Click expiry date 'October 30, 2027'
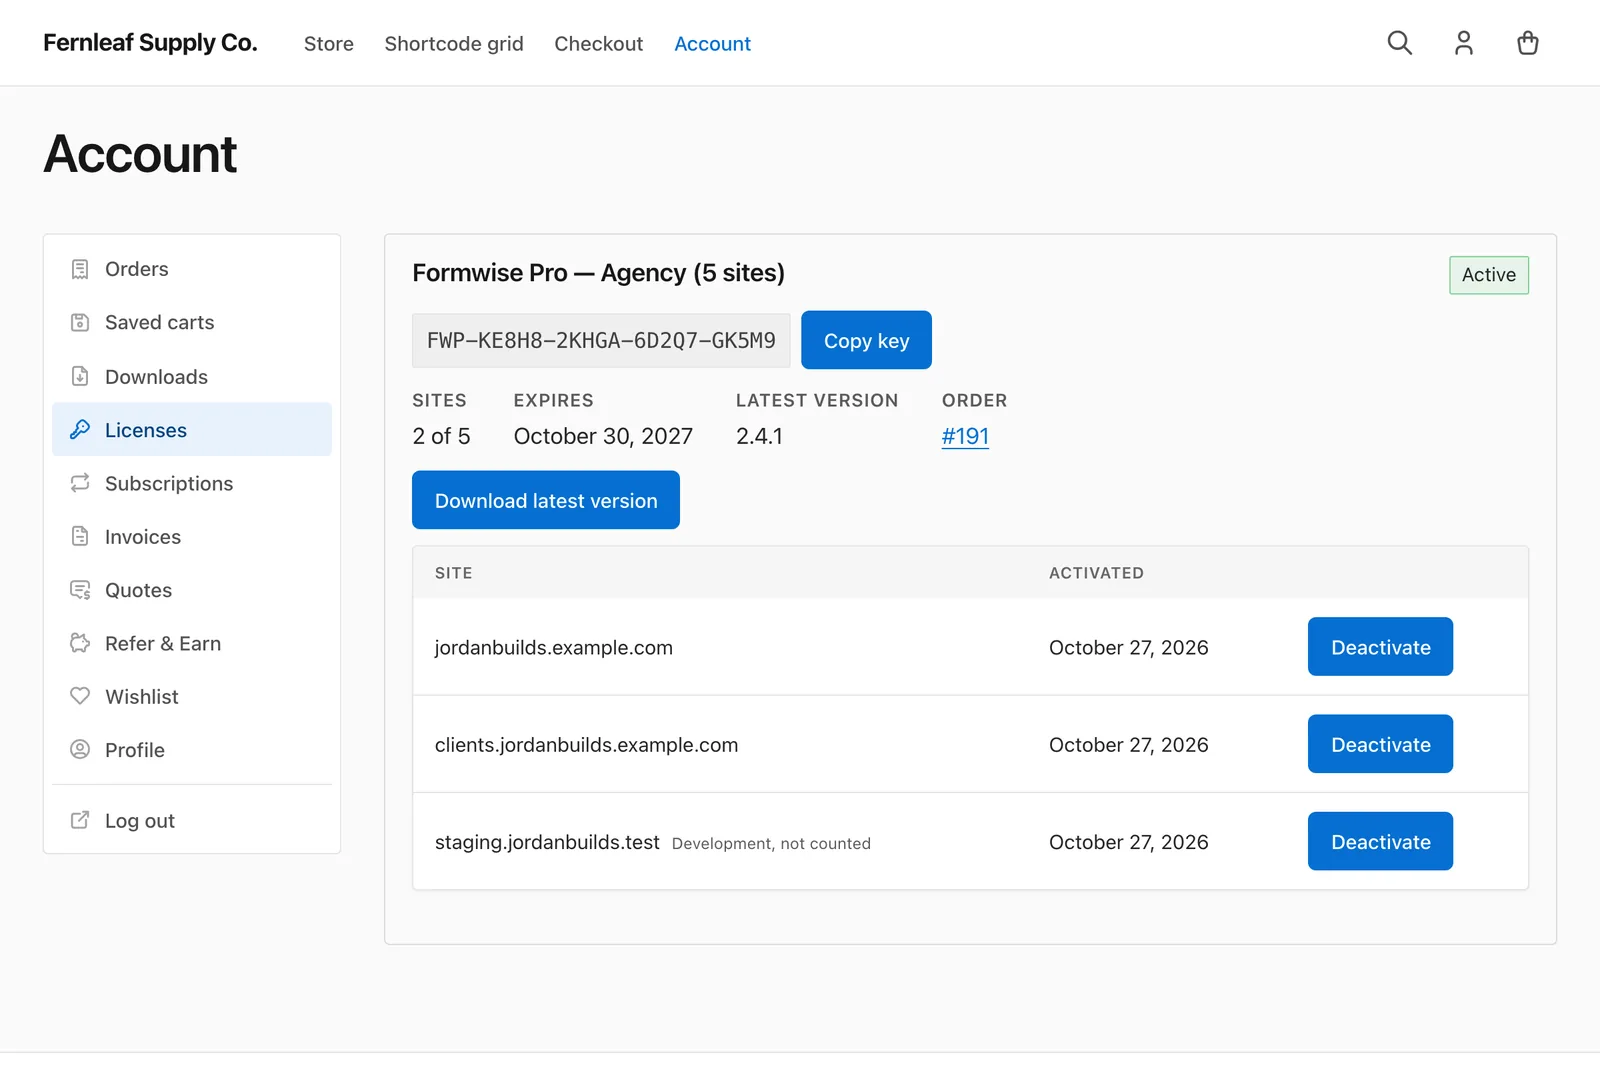The image size is (1600, 1069). 603,436
